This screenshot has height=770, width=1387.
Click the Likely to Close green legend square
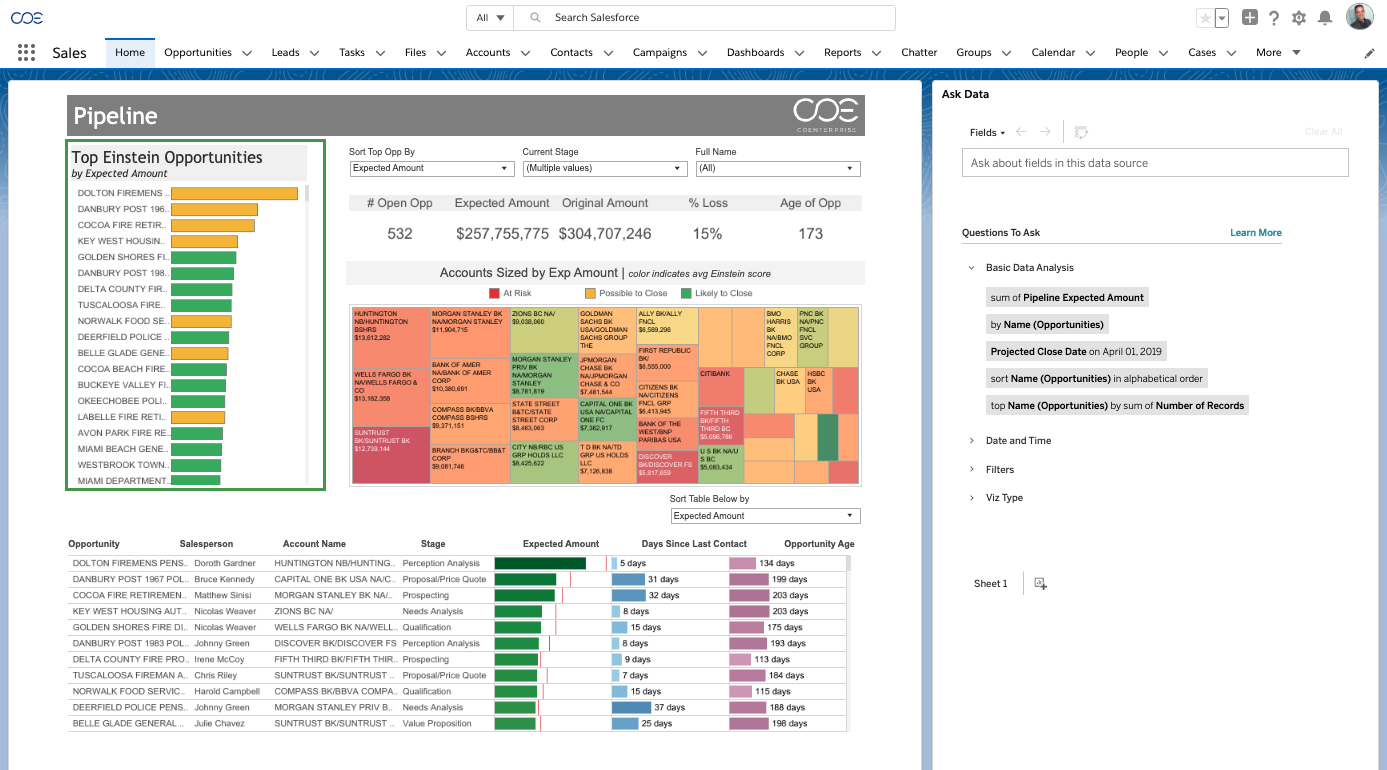(686, 293)
